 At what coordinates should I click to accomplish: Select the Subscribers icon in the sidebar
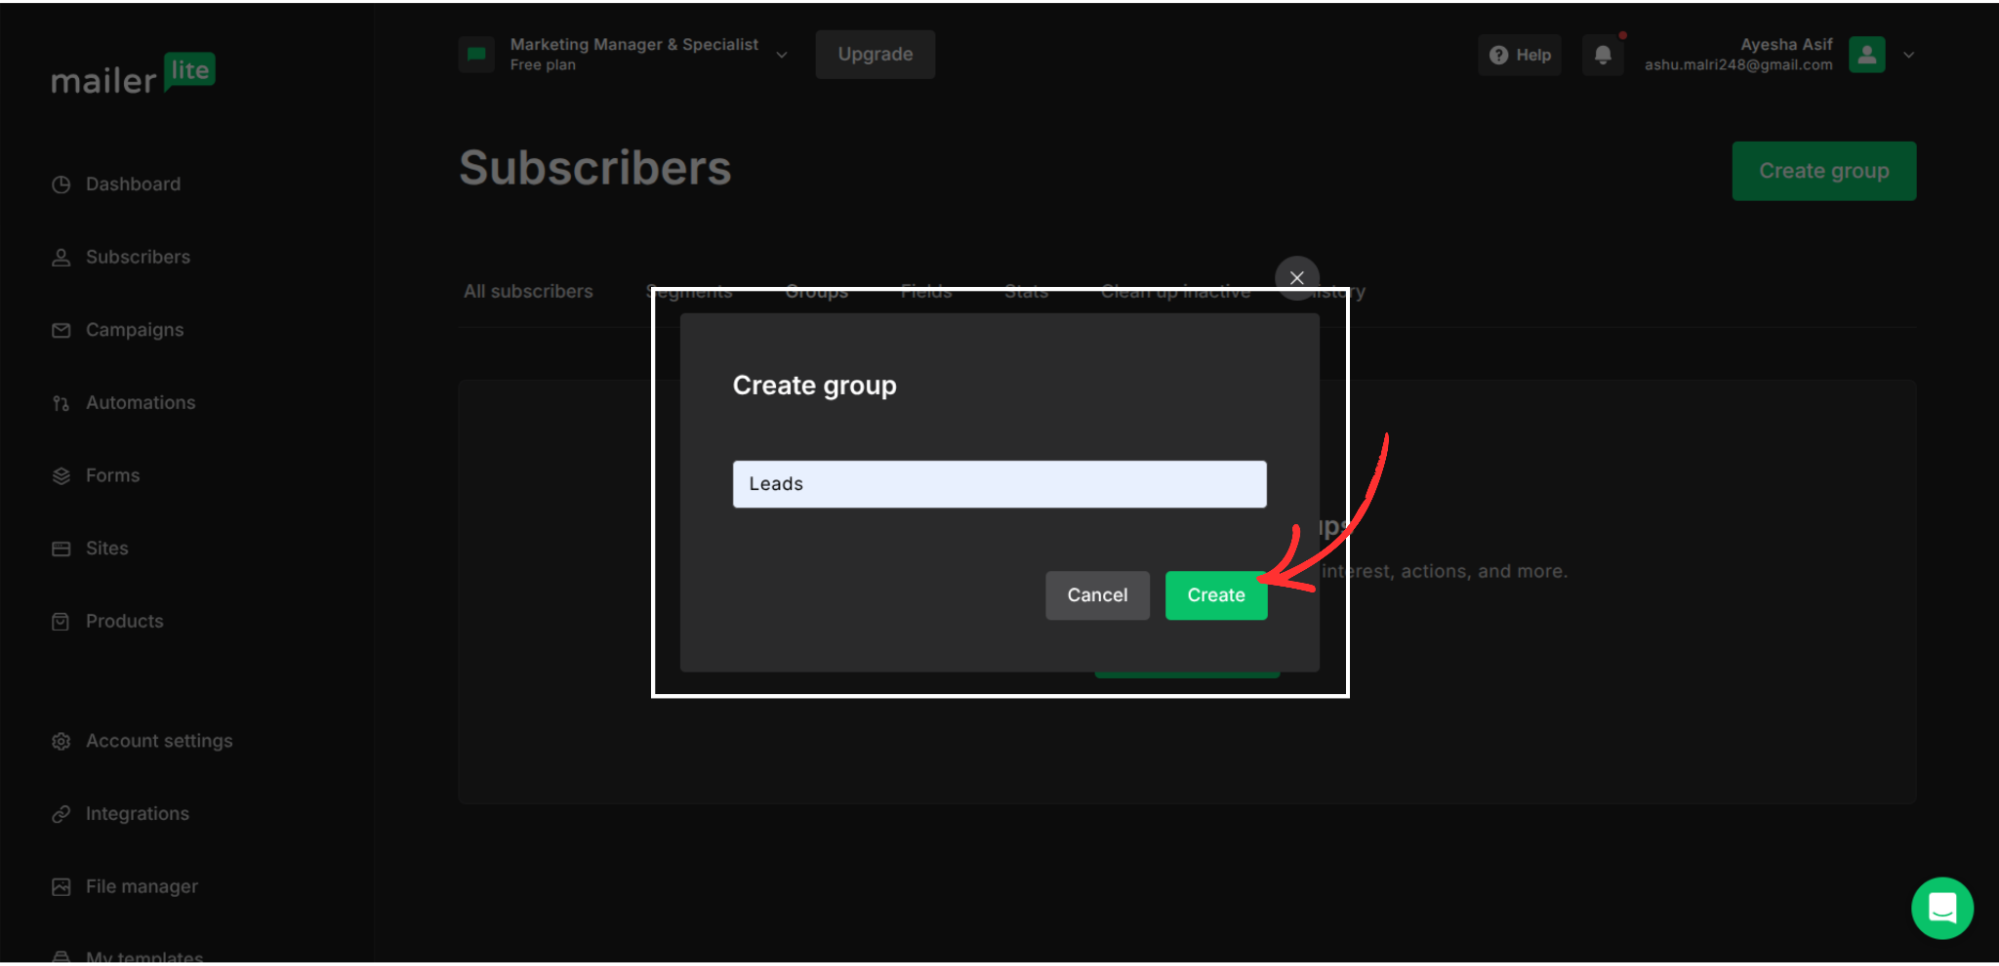coord(61,256)
